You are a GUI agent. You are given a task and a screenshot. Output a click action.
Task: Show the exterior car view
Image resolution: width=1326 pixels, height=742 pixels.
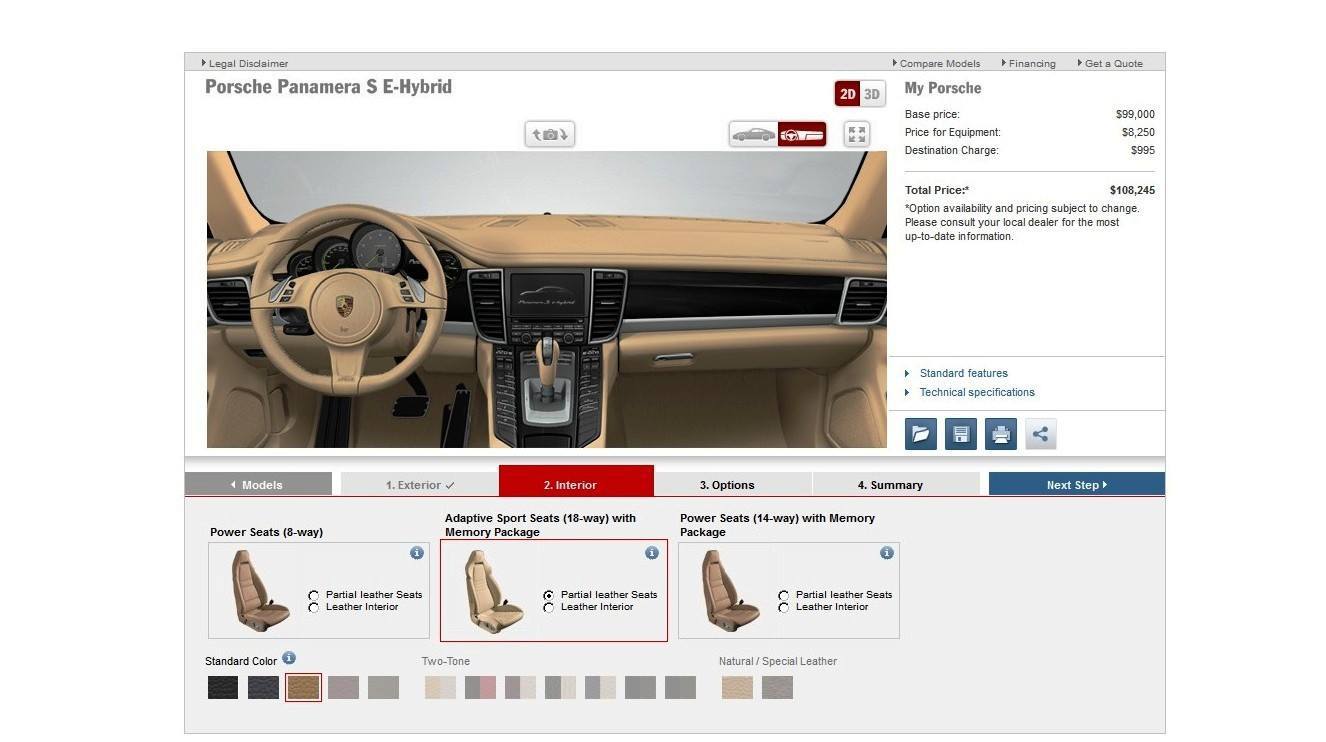(754, 134)
